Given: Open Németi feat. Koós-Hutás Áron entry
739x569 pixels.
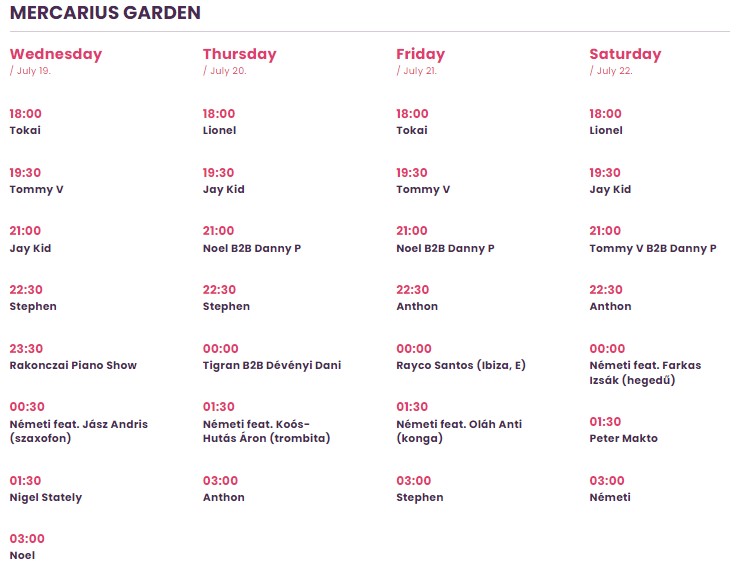Looking at the screenshot, I should point(266,431).
